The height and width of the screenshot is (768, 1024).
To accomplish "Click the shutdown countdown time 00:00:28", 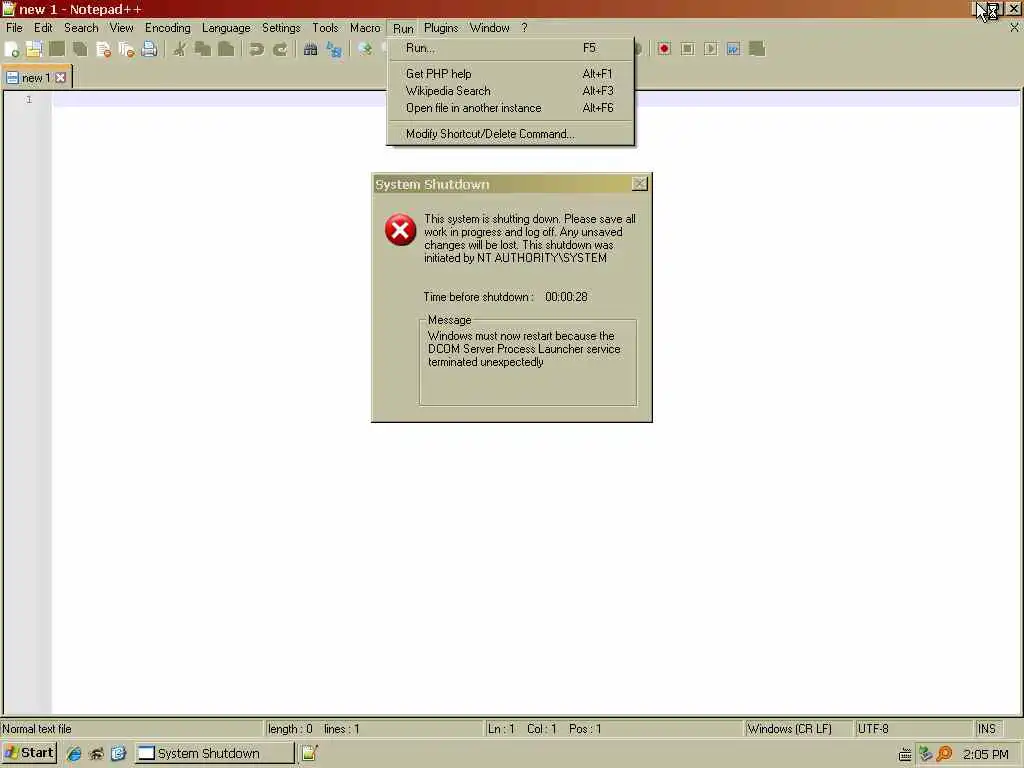I will [566, 296].
